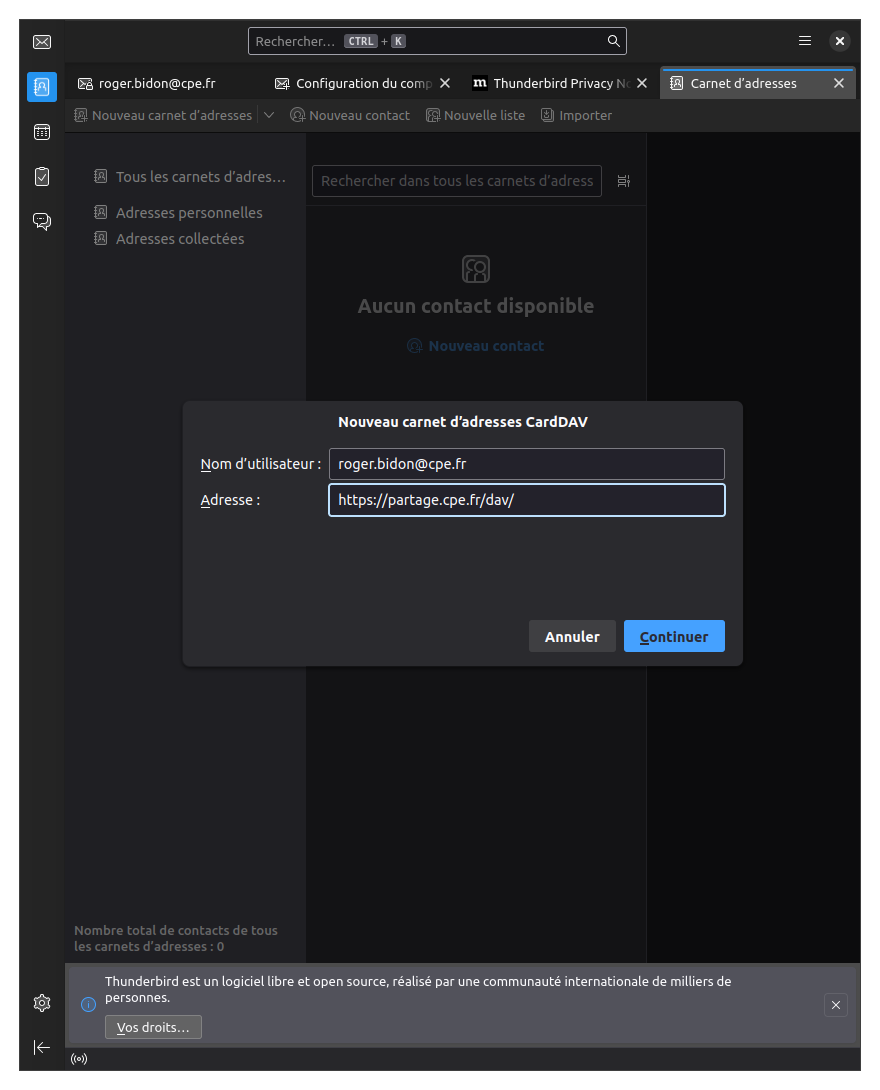Select Tous les carnets d'adresses
880x1090 pixels.
click(189, 177)
